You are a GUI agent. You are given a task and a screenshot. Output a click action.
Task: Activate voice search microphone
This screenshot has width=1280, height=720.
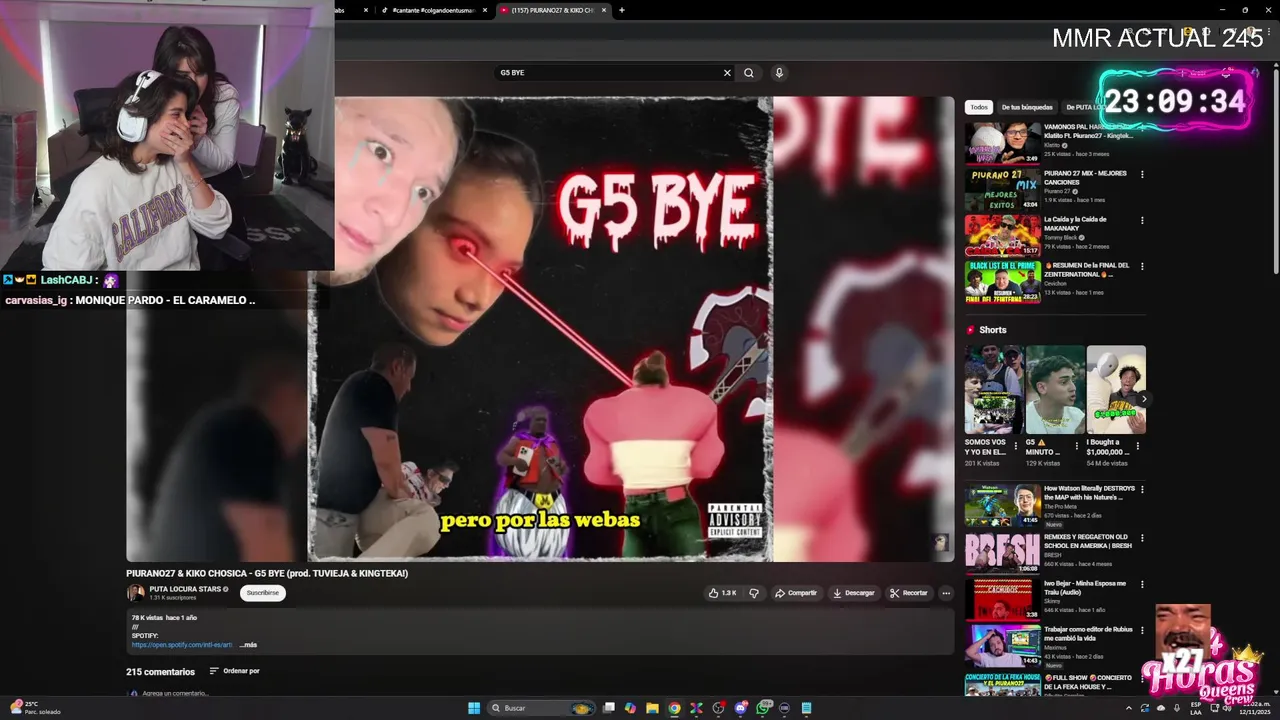[x=779, y=73]
